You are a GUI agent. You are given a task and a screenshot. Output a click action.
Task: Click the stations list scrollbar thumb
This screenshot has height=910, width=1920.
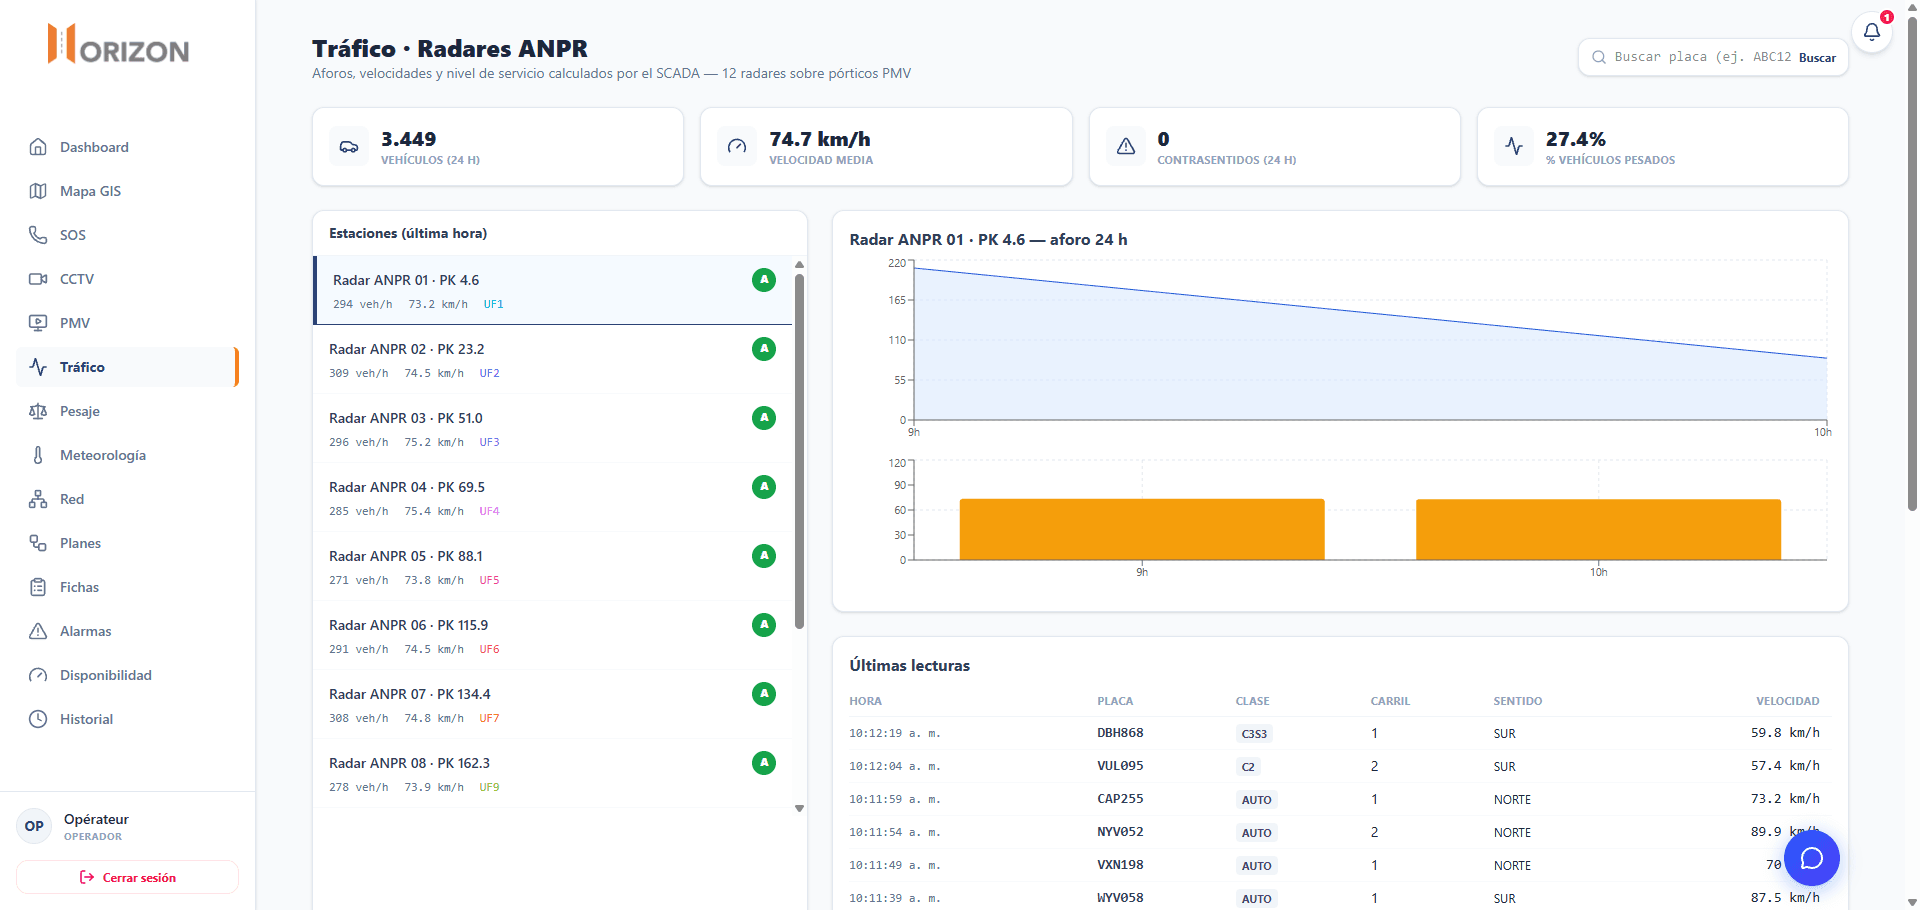tap(799, 451)
